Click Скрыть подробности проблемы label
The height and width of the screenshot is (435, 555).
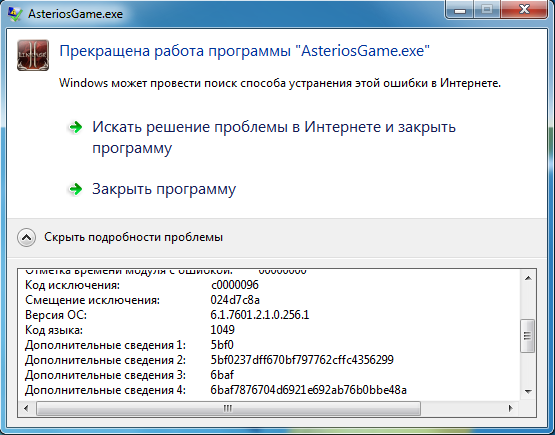click(x=133, y=237)
